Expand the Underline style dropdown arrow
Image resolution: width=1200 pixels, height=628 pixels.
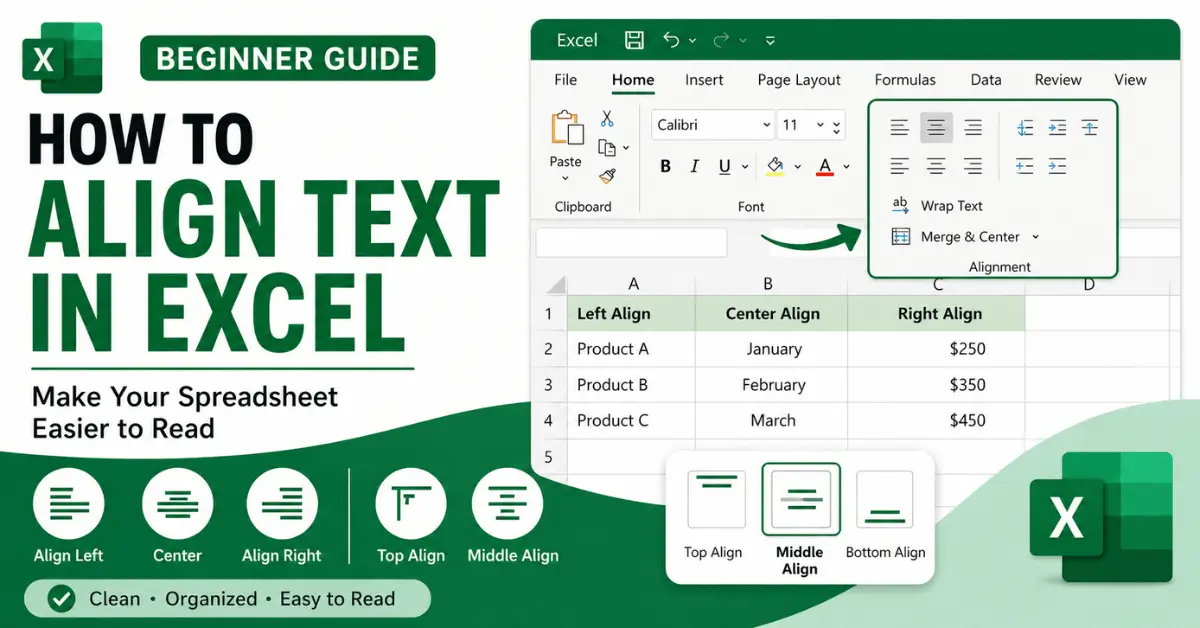(x=745, y=167)
